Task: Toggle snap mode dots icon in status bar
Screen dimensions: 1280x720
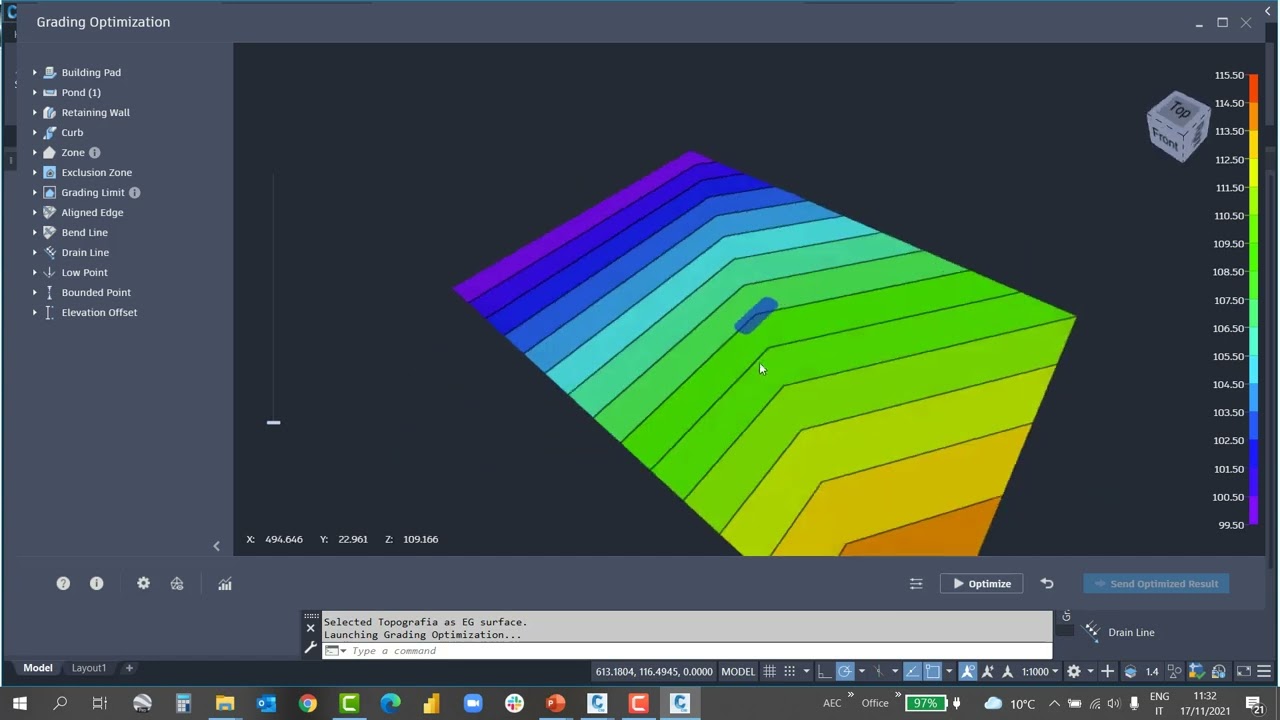Action: click(789, 672)
